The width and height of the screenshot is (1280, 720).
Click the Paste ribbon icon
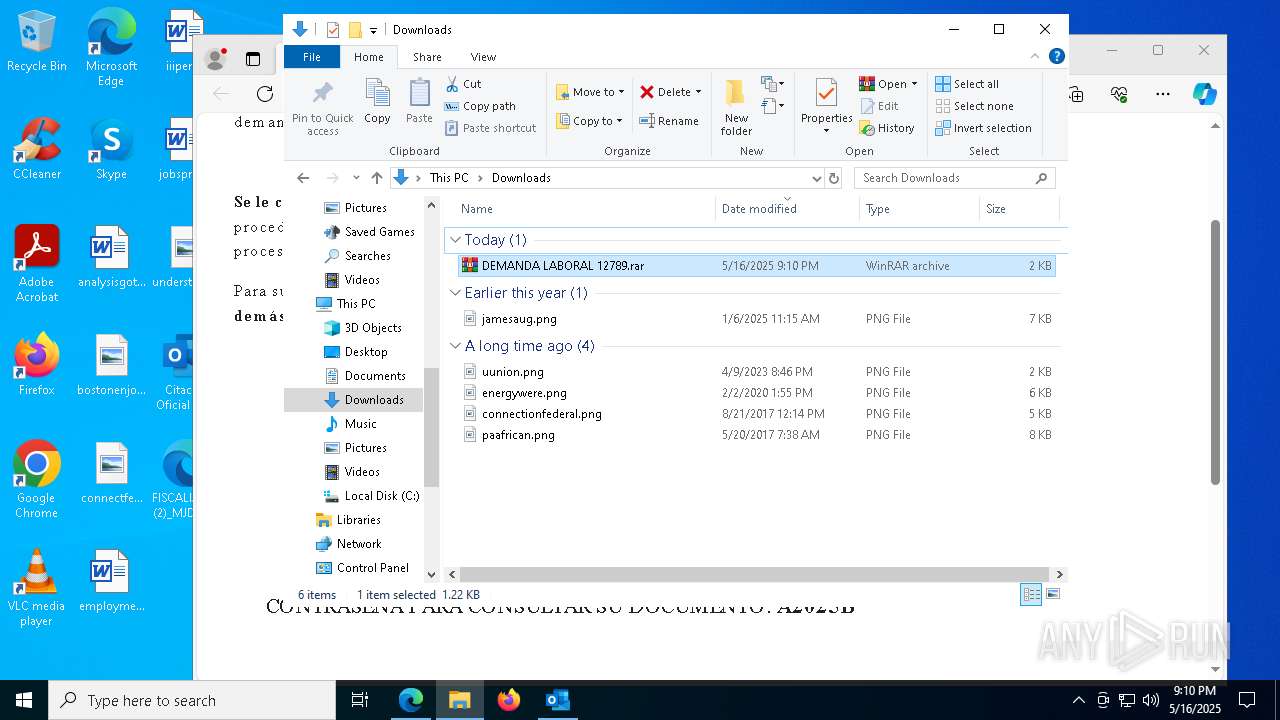coord(419,102)
